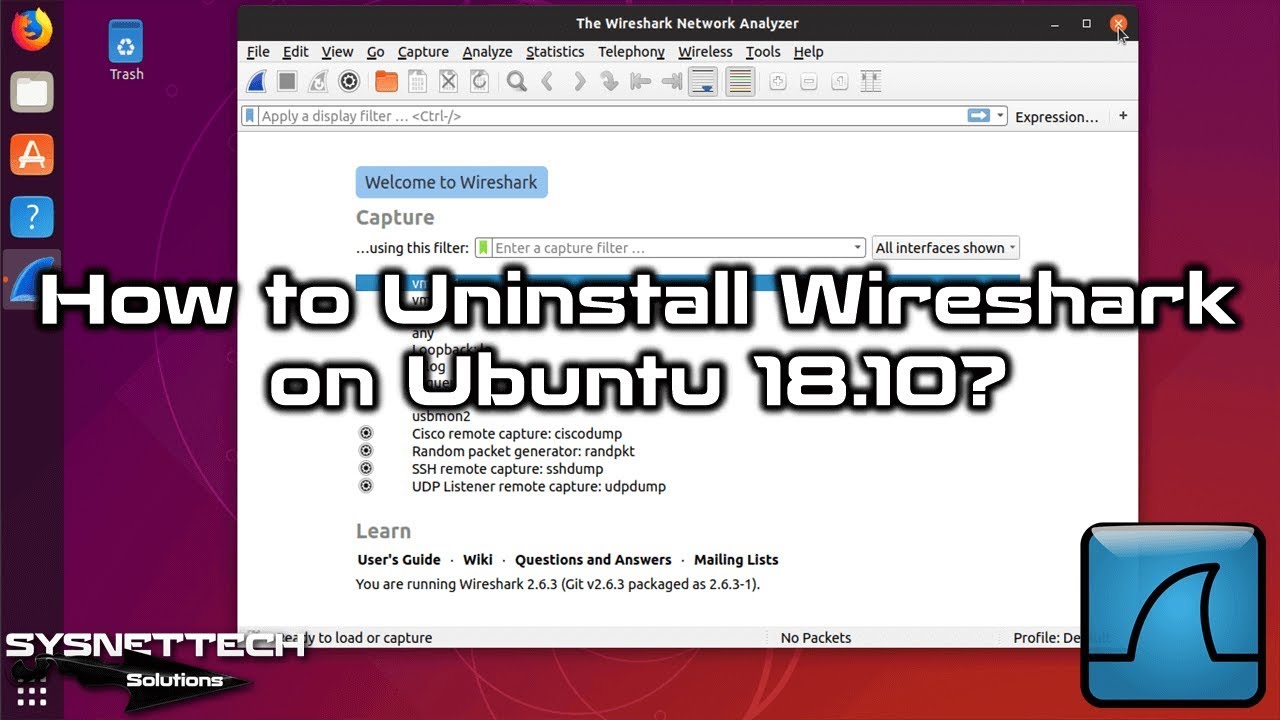Screen dimensions: 1280x720
Task: Open the File menu
Action: (x=258, y=52)
